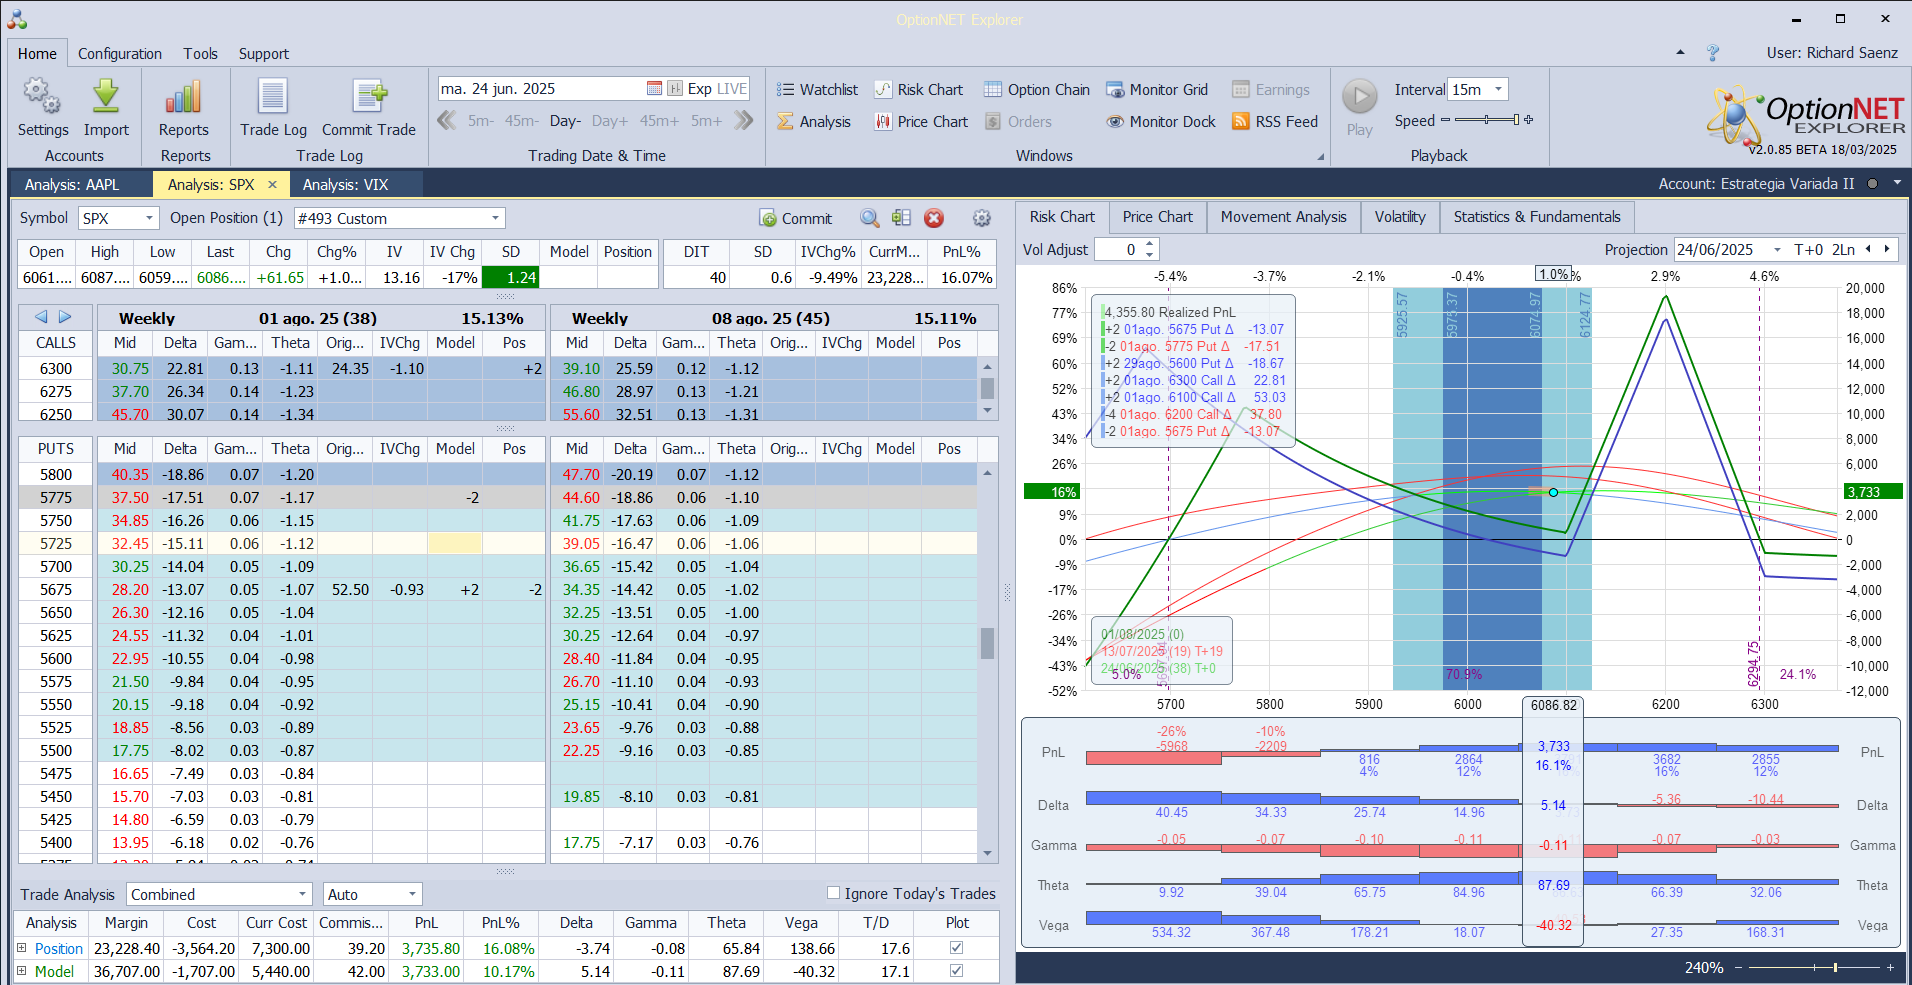Expand the Position row in Trade Analysis

point(21,947)
